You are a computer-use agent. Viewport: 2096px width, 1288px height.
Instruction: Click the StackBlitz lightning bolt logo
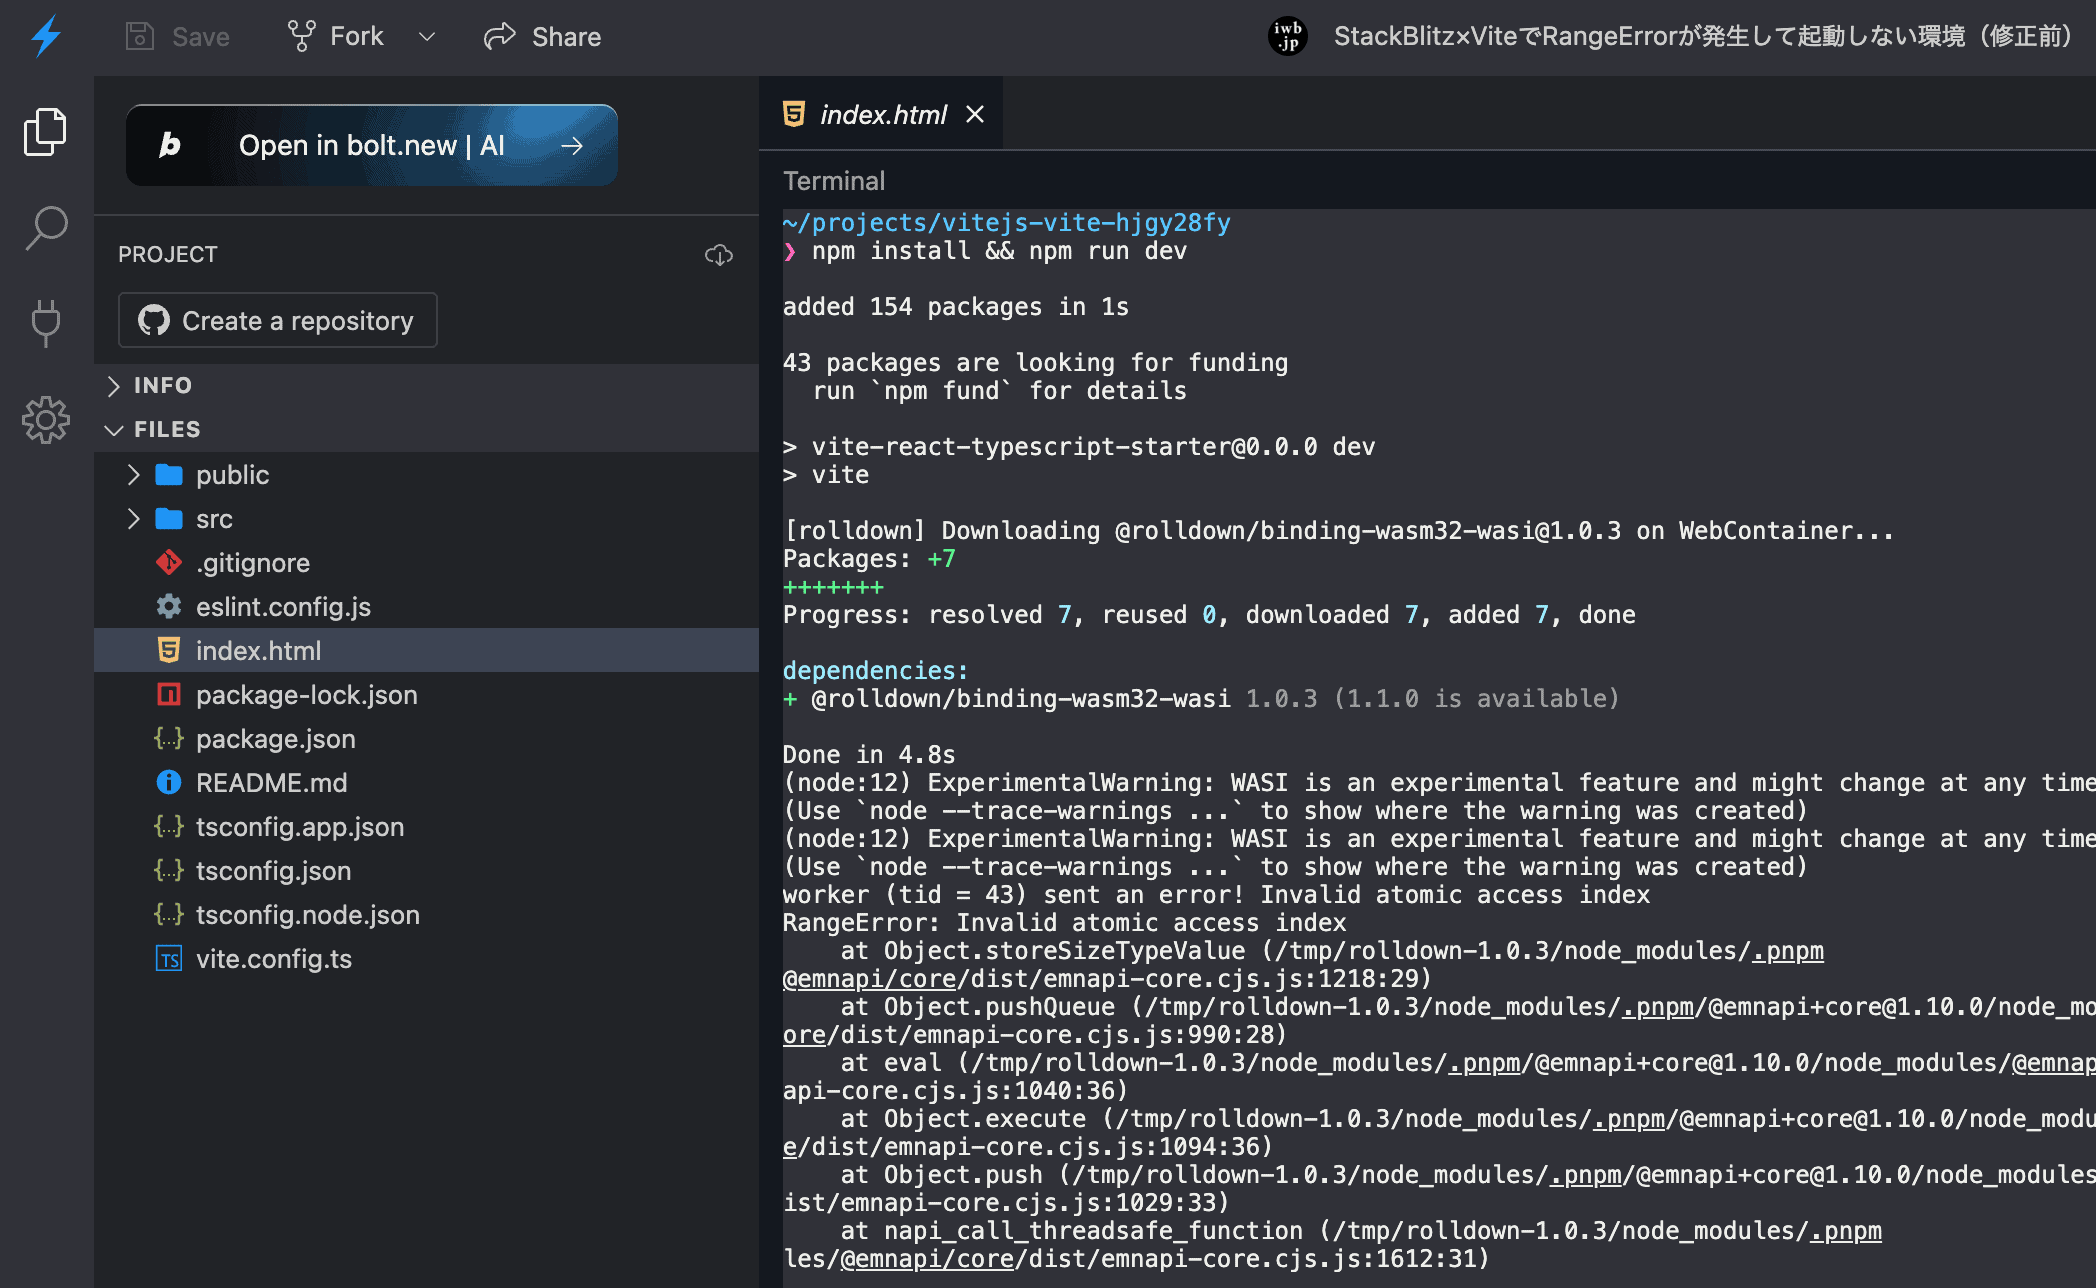pyautogui.click(x=46, y=37)
